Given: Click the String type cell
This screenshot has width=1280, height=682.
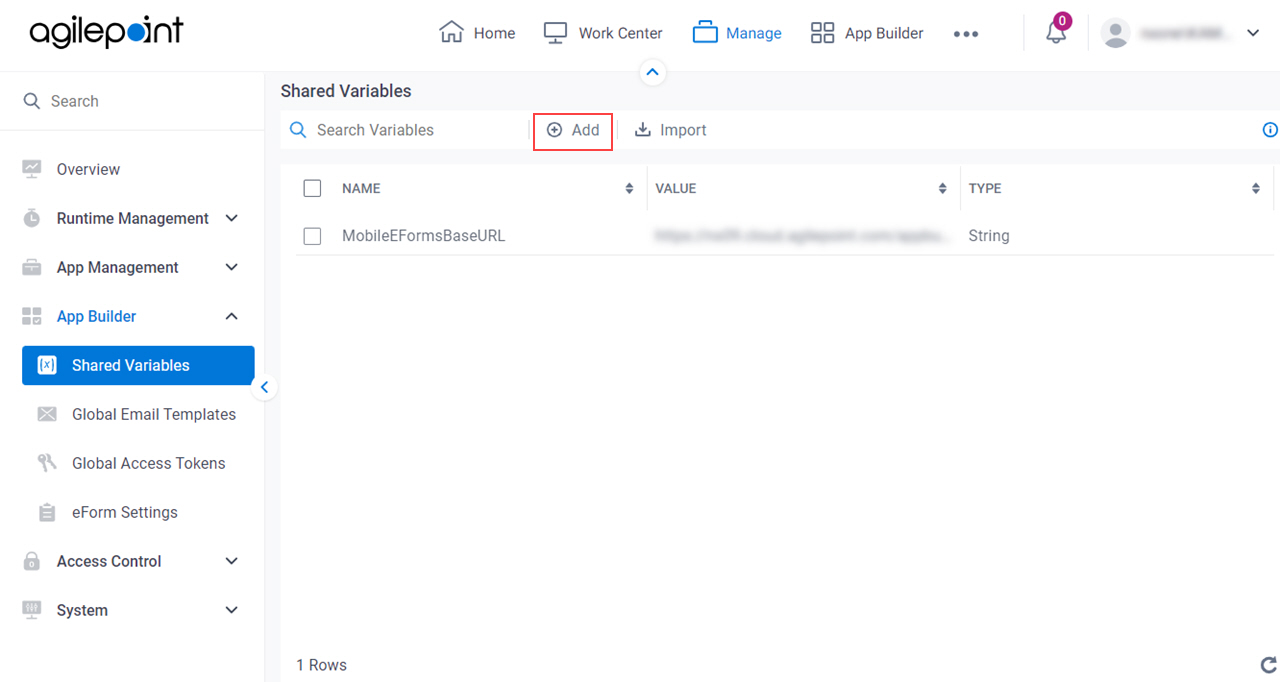Looking at the screenshot, I should pyautogui.click(x=989, y=236).
